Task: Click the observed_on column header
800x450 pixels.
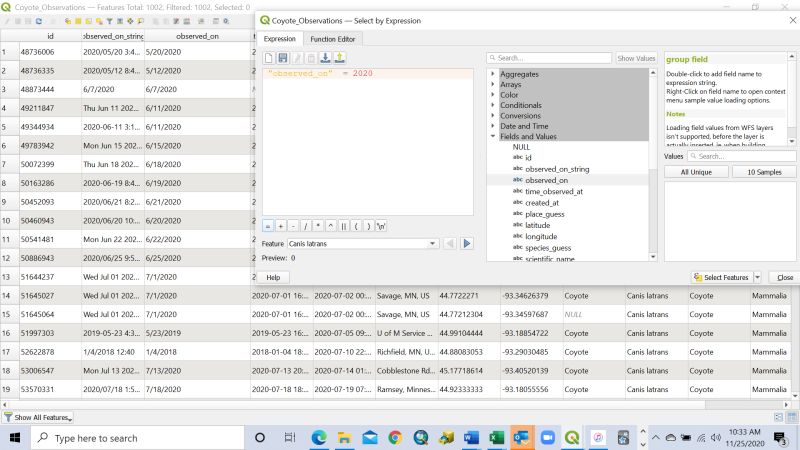Action: point(197,36)
